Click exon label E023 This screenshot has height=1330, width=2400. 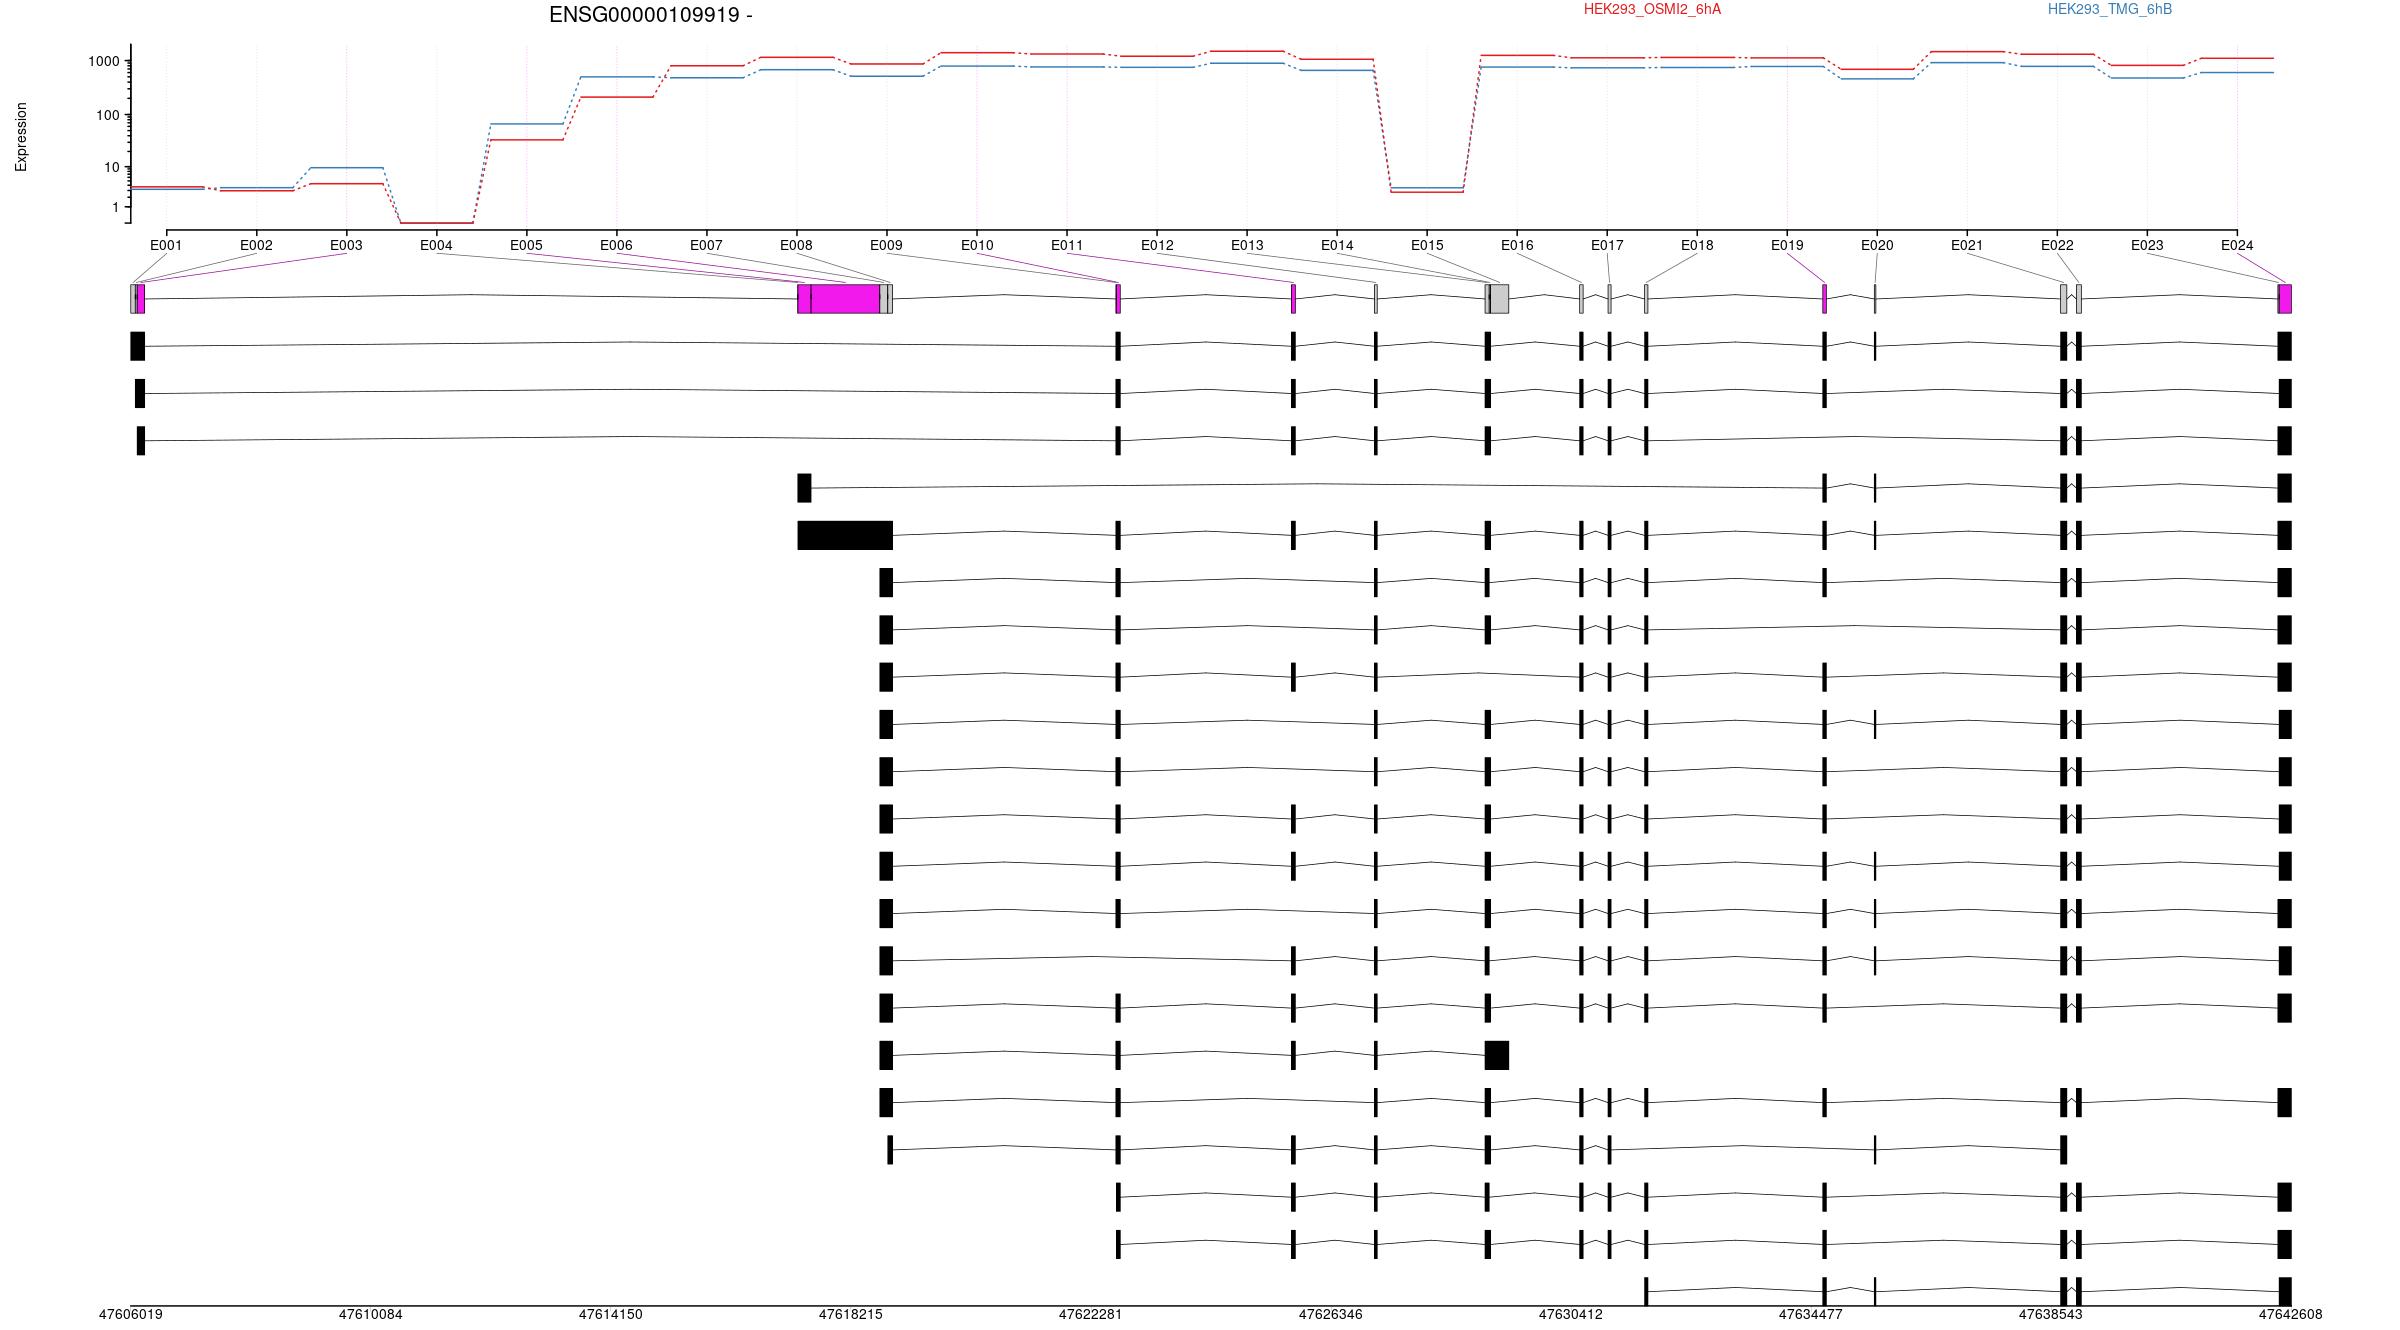click(x=2147, y=245)
